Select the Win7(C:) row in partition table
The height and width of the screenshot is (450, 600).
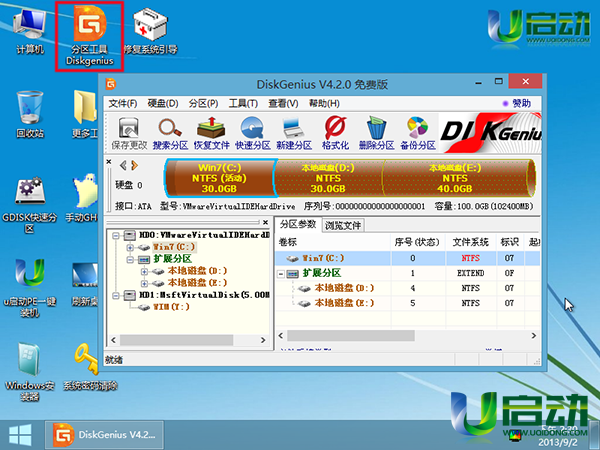(408, 258)
